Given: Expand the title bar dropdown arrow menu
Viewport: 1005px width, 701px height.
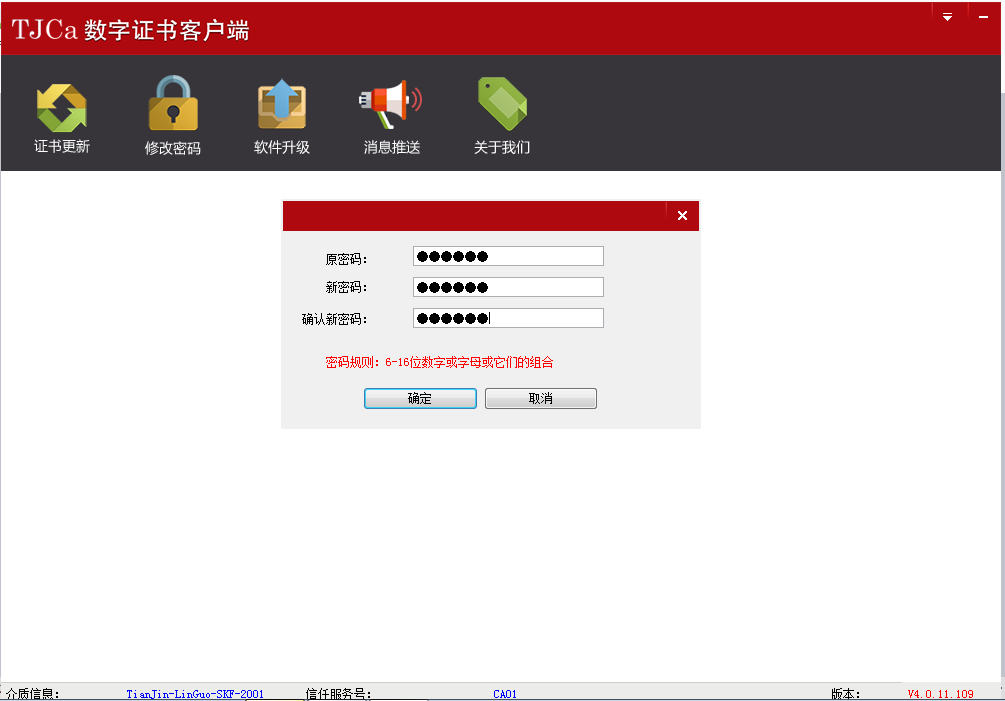Looking at the screenshot, I should (948, 17).
